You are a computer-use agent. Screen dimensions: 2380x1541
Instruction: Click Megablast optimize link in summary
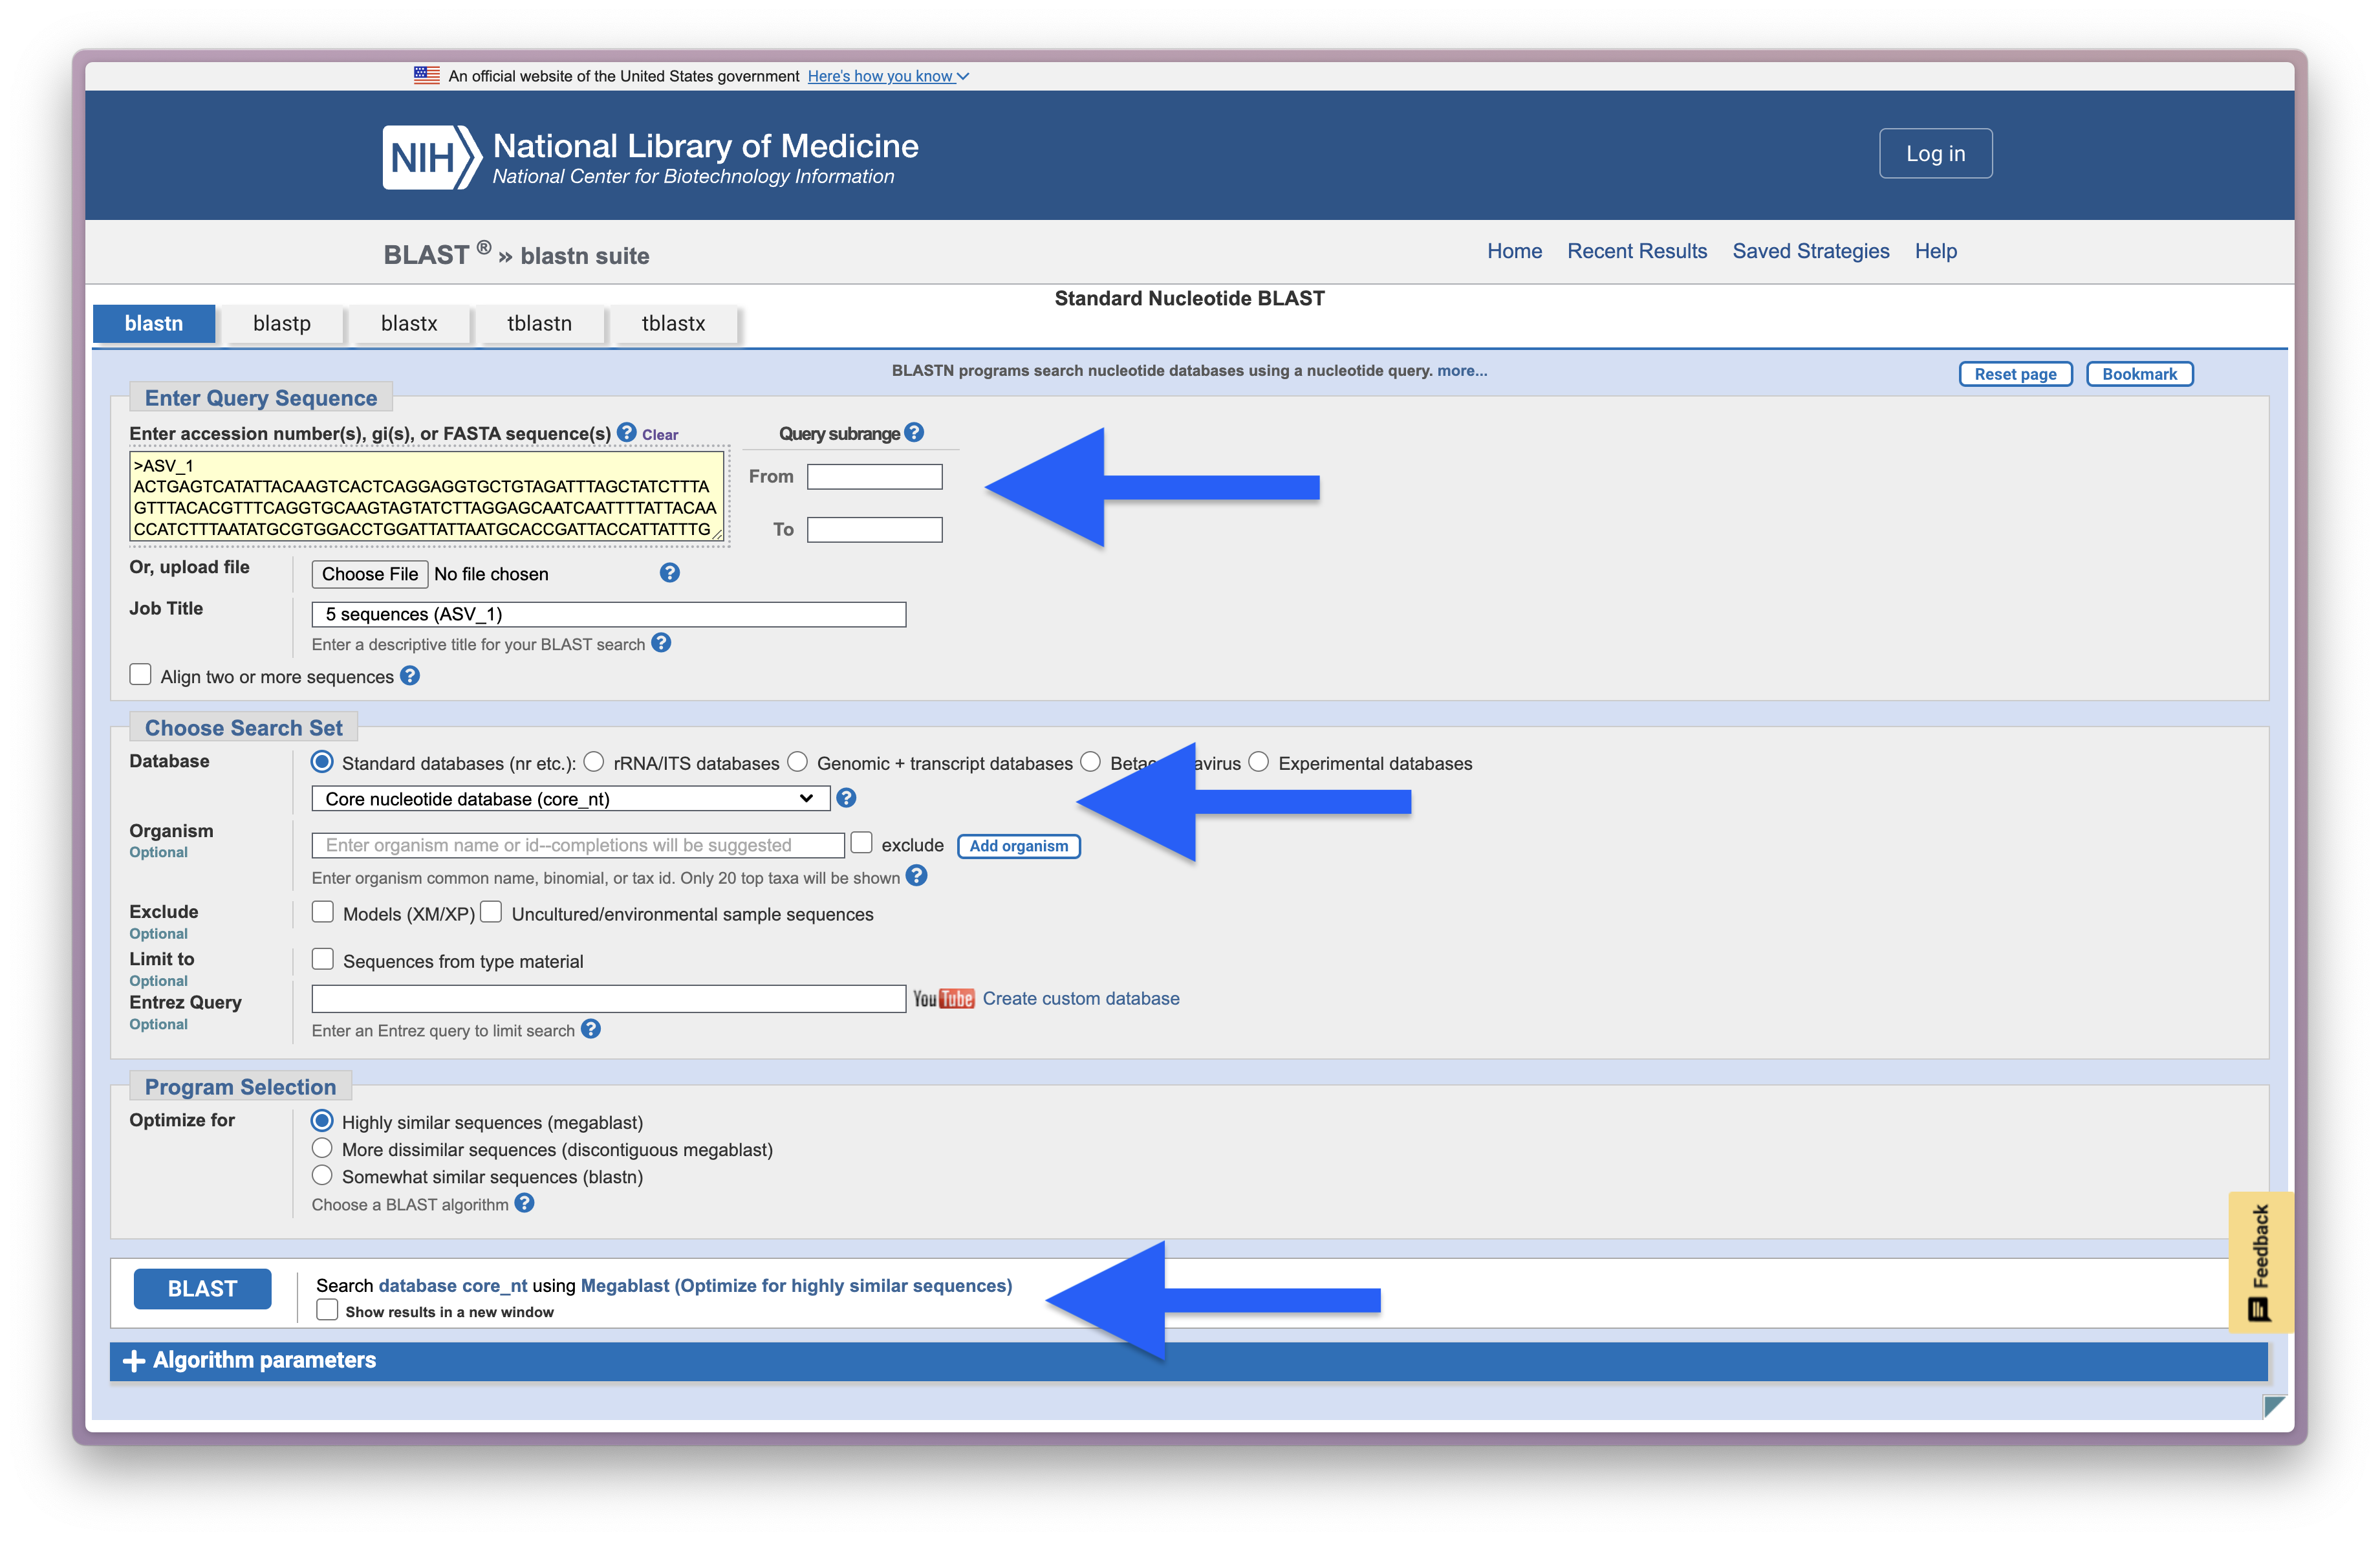pos(796,1285)
